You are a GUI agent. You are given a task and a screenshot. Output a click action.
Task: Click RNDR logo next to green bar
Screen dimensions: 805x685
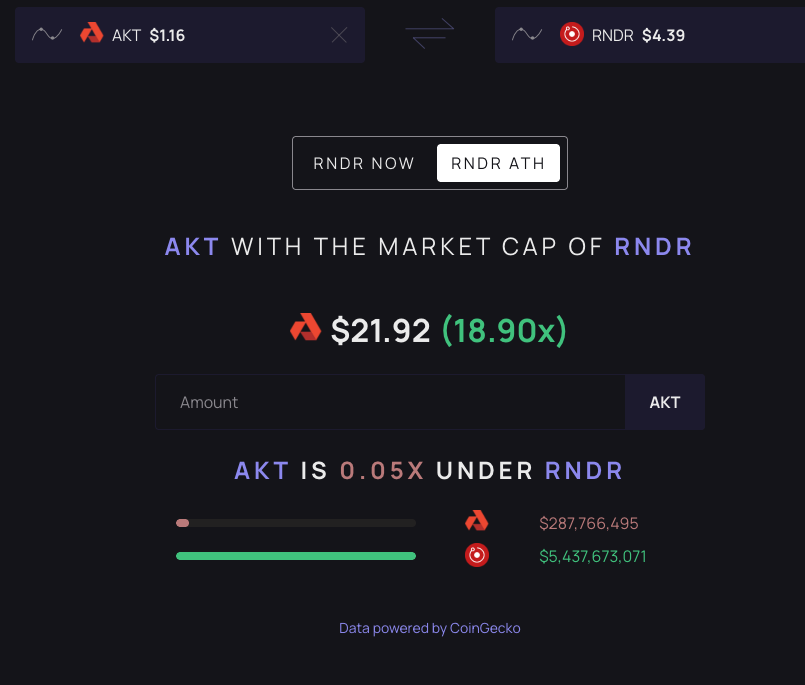476,555
